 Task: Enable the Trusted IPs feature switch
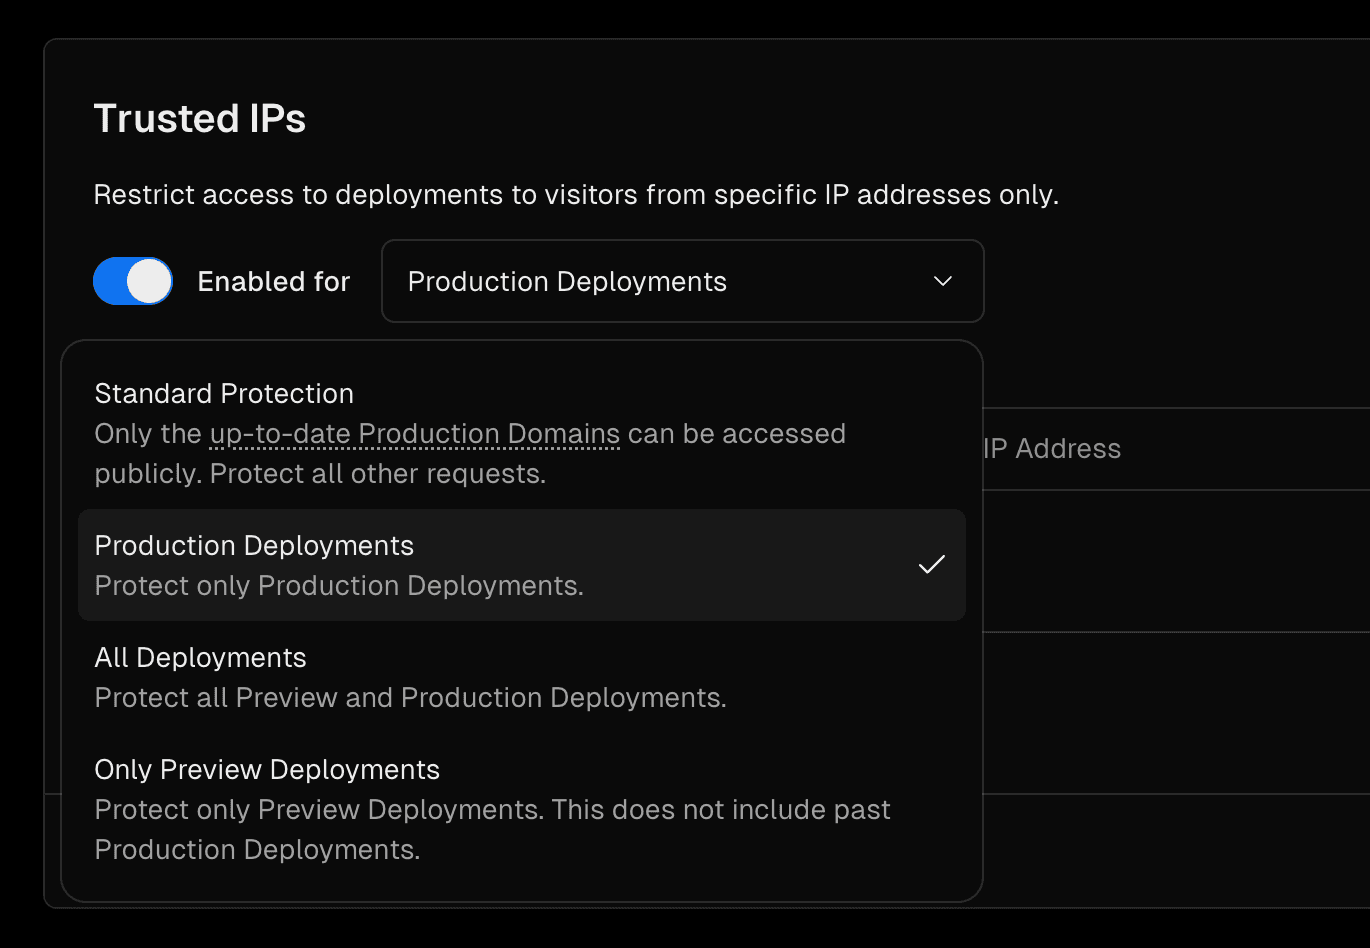click(x=132, y=281)
